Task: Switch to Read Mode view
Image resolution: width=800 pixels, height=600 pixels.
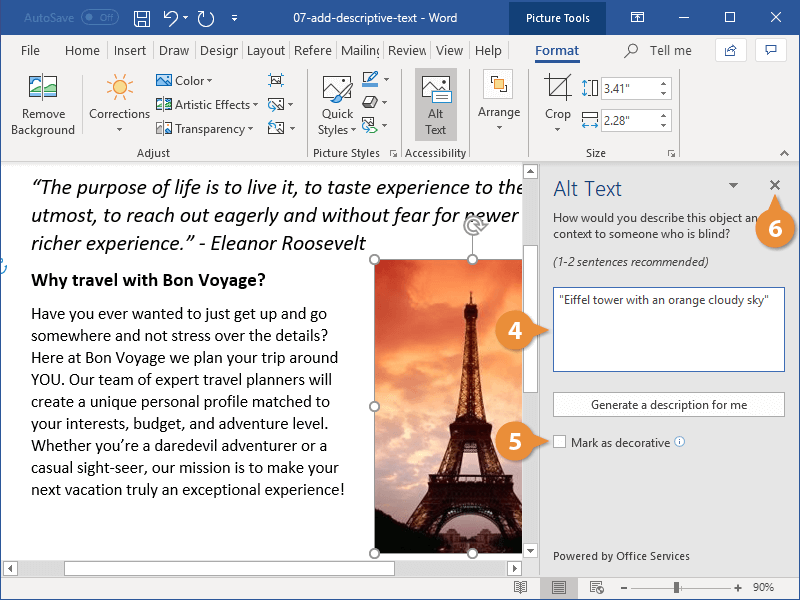Action: (520, 588)
